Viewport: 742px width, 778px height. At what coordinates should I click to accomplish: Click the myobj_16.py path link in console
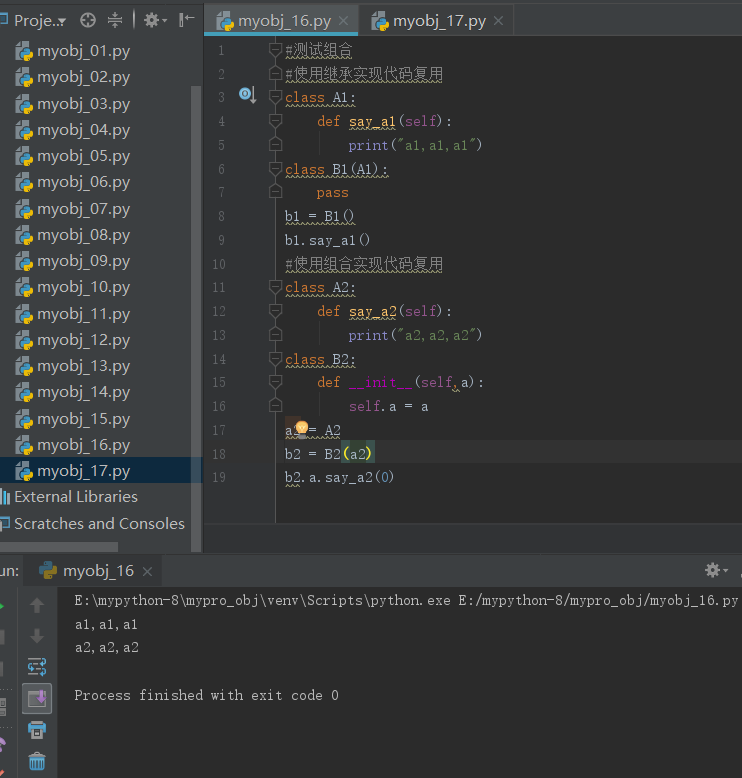point(598,601)
